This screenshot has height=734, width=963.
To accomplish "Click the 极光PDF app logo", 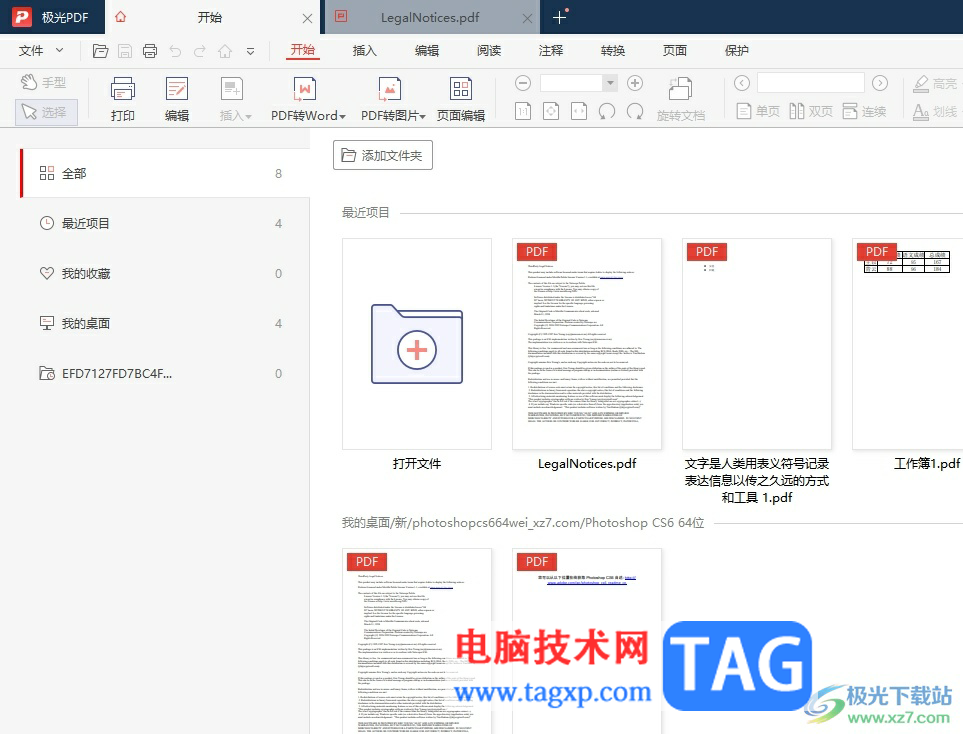I will [x=22, y=17].
